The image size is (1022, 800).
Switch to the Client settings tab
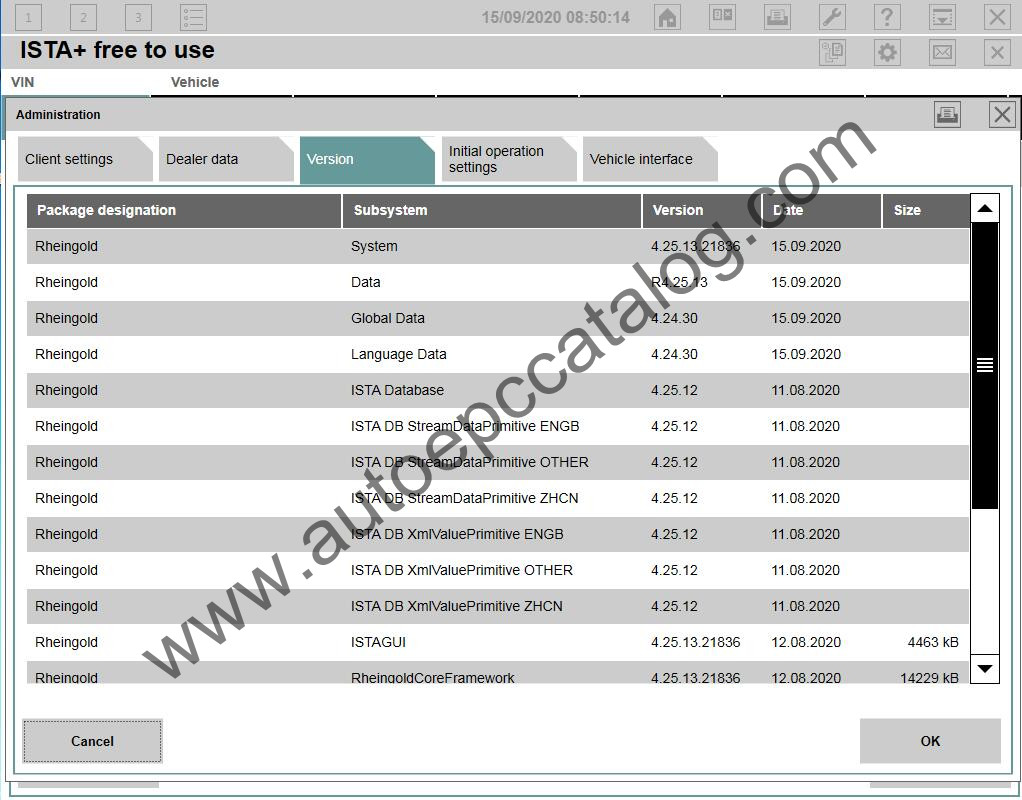[x=85, y=159]
